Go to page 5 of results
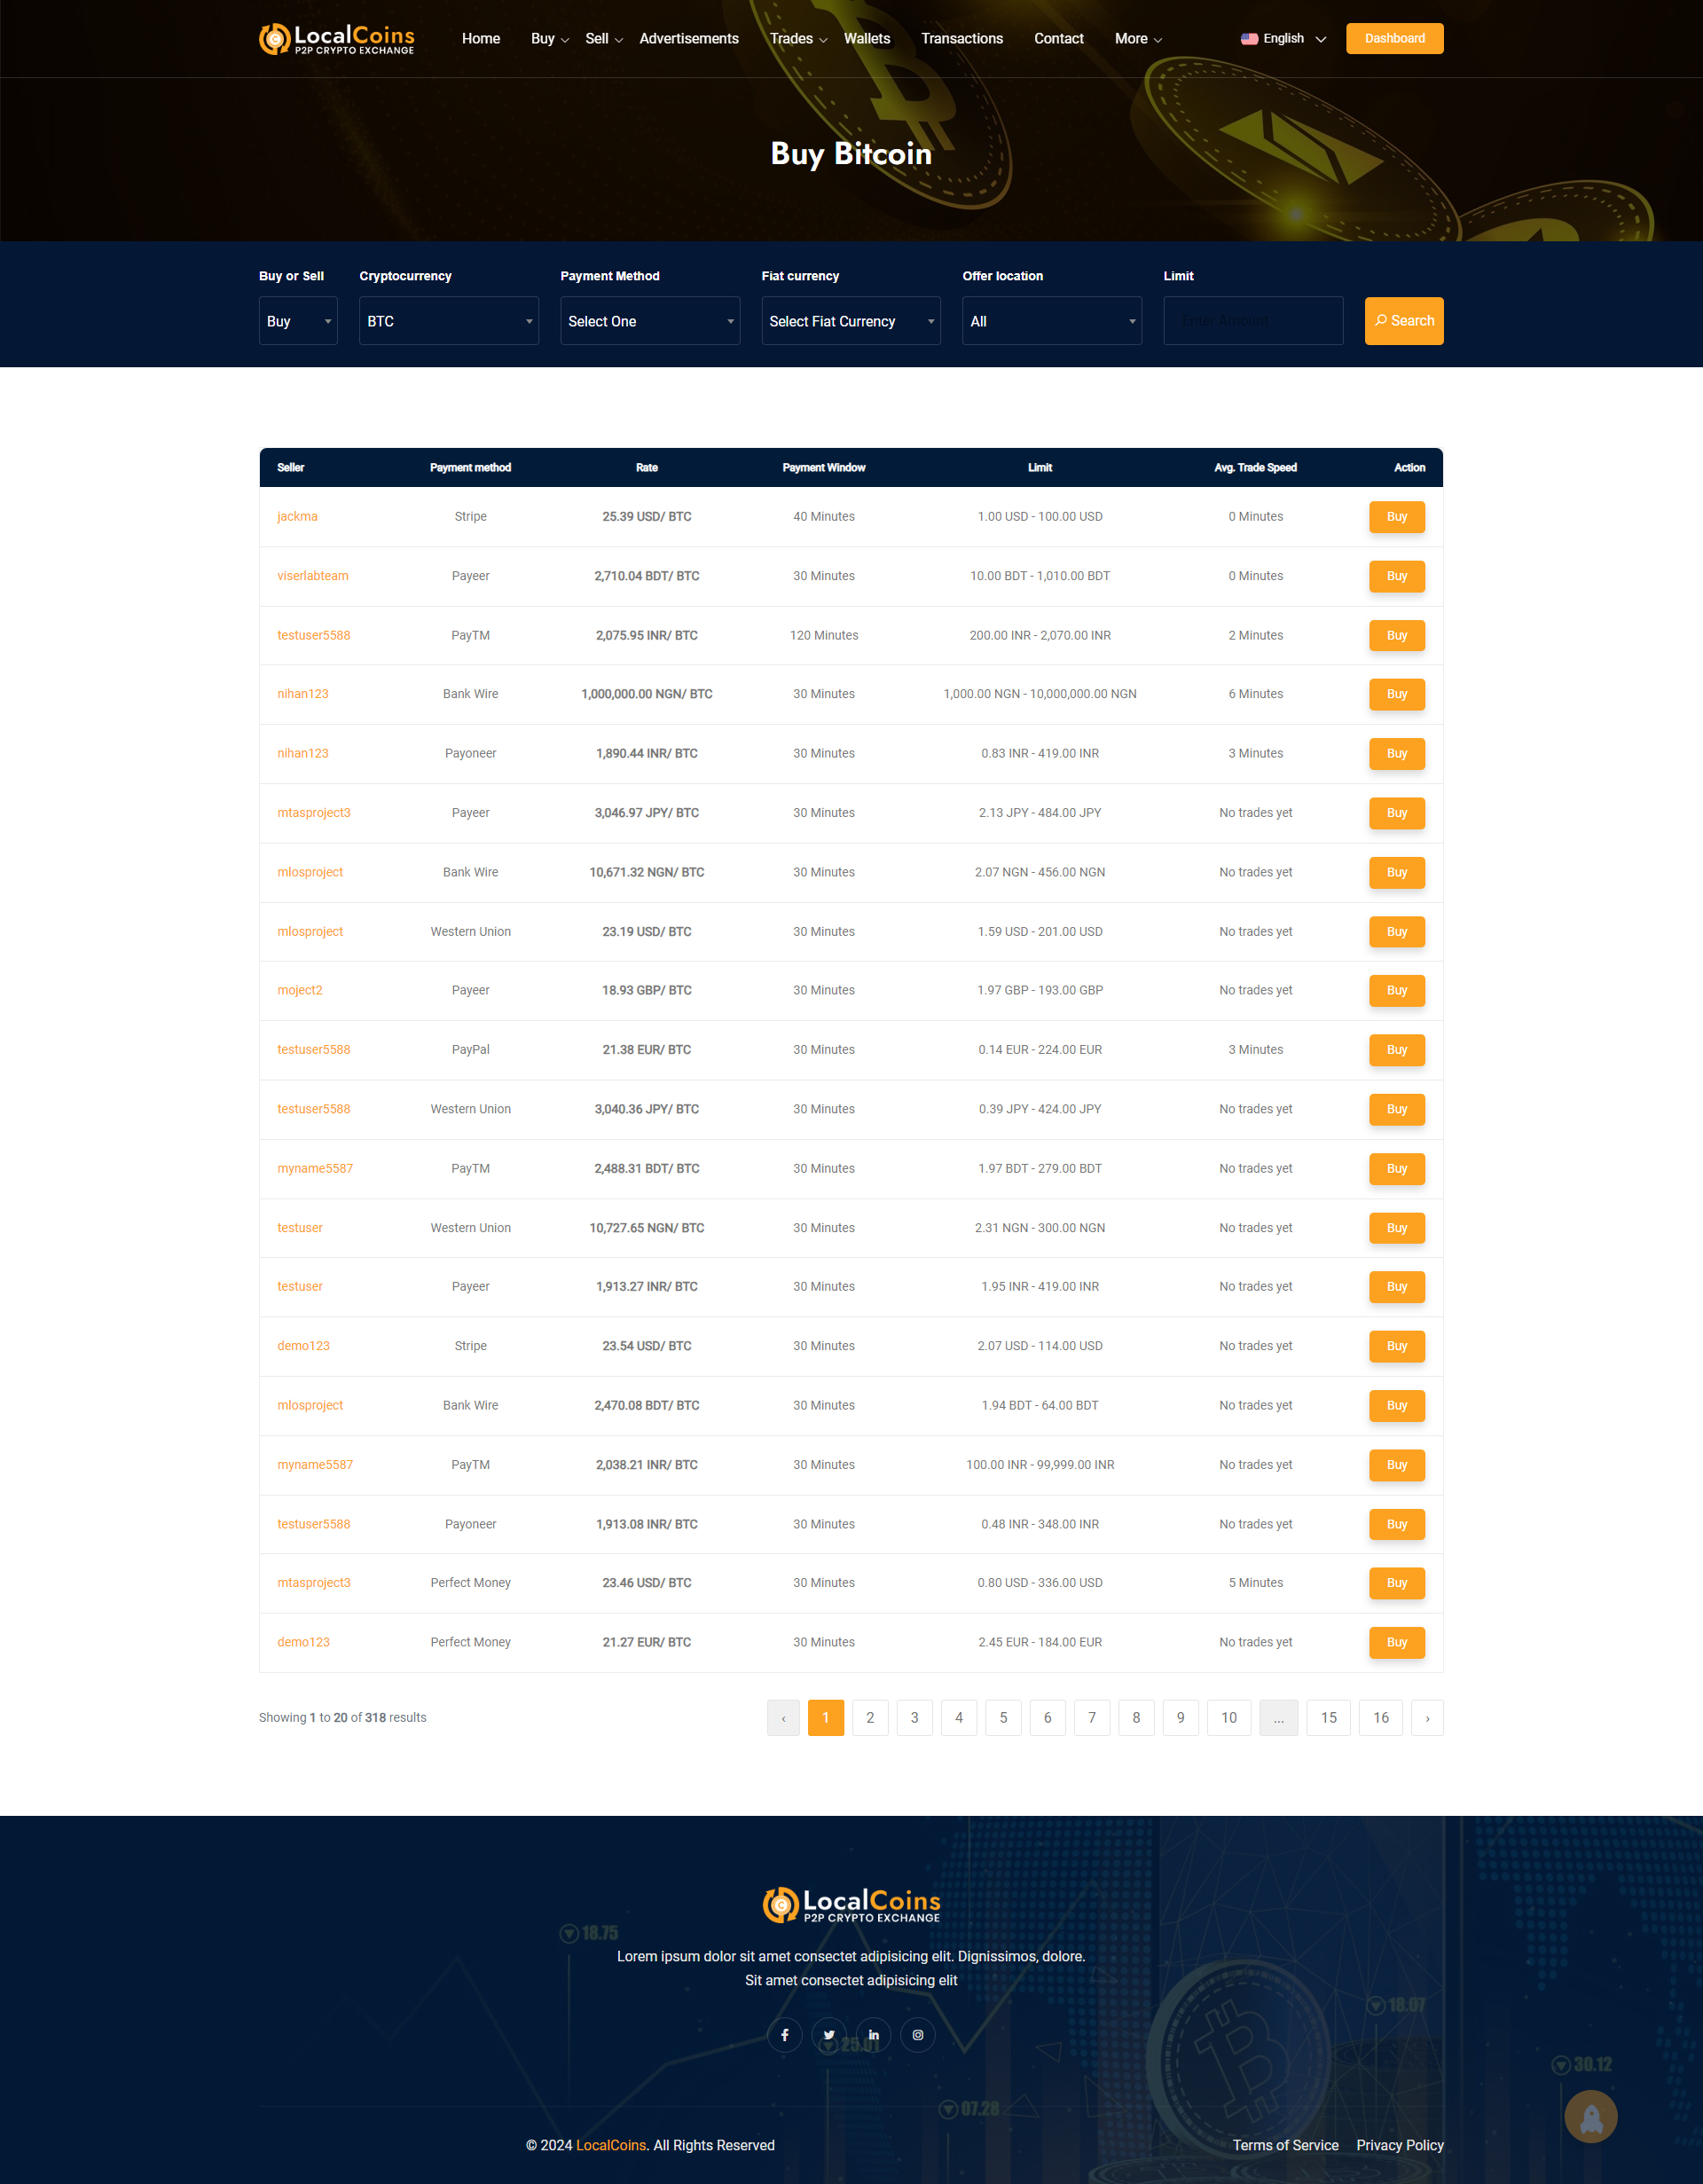1703x2184 pixels. [1003, 1718]
